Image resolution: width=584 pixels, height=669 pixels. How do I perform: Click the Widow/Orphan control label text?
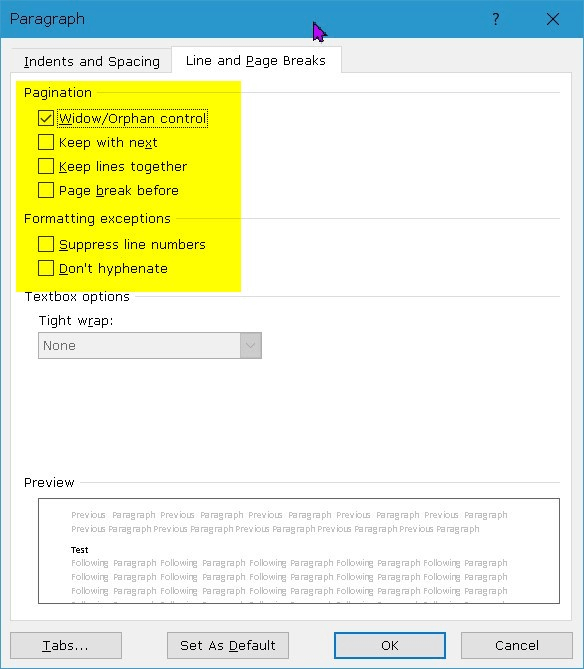click(133, 118)
